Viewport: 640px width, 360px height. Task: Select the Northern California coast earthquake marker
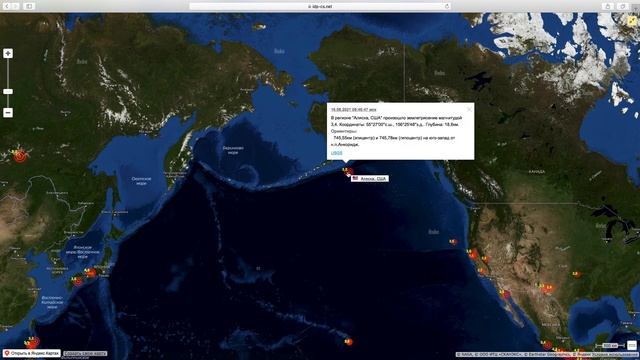473,255
